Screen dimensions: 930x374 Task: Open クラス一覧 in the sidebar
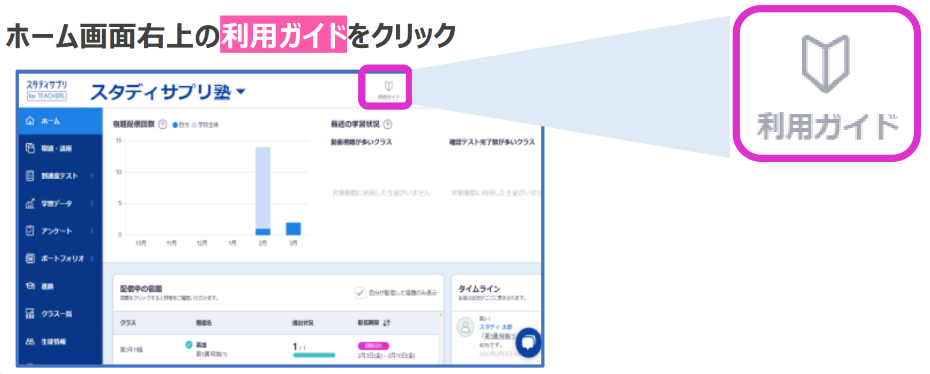[60, 314]
